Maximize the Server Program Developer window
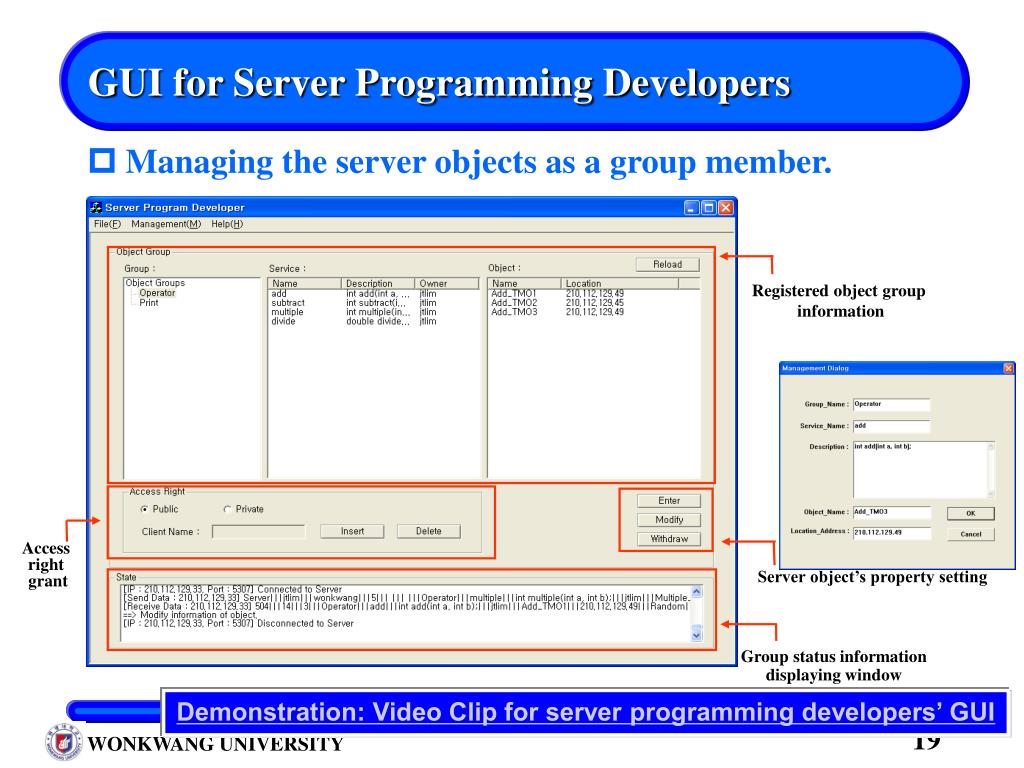The image size is (1024, 768). 709,208
